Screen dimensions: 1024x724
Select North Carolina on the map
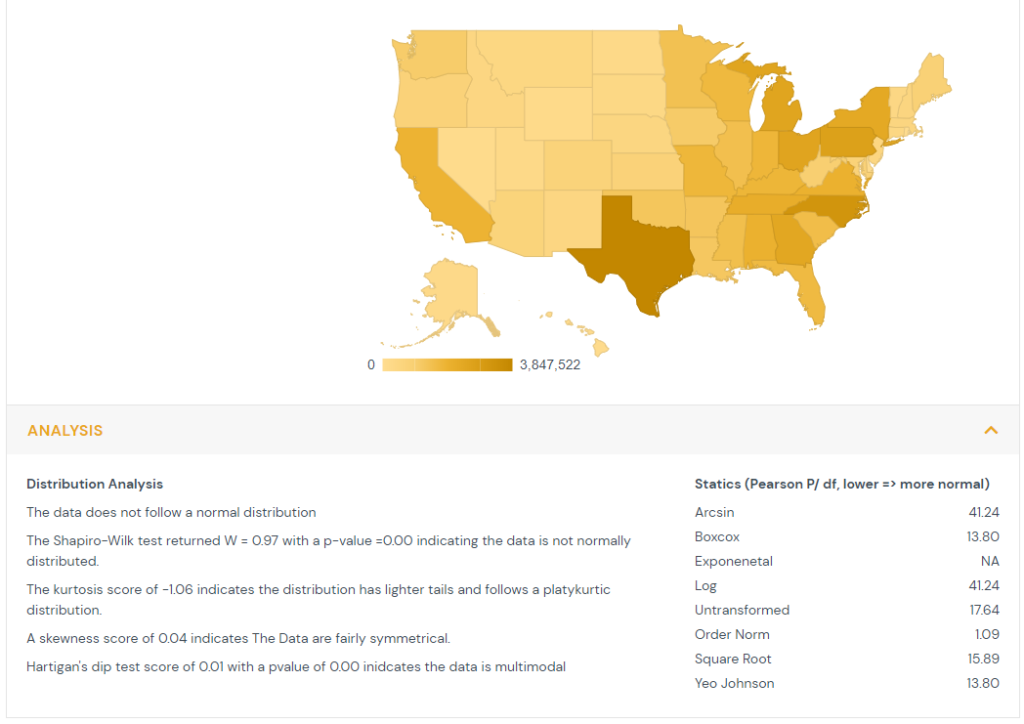(x=830, y=205)
